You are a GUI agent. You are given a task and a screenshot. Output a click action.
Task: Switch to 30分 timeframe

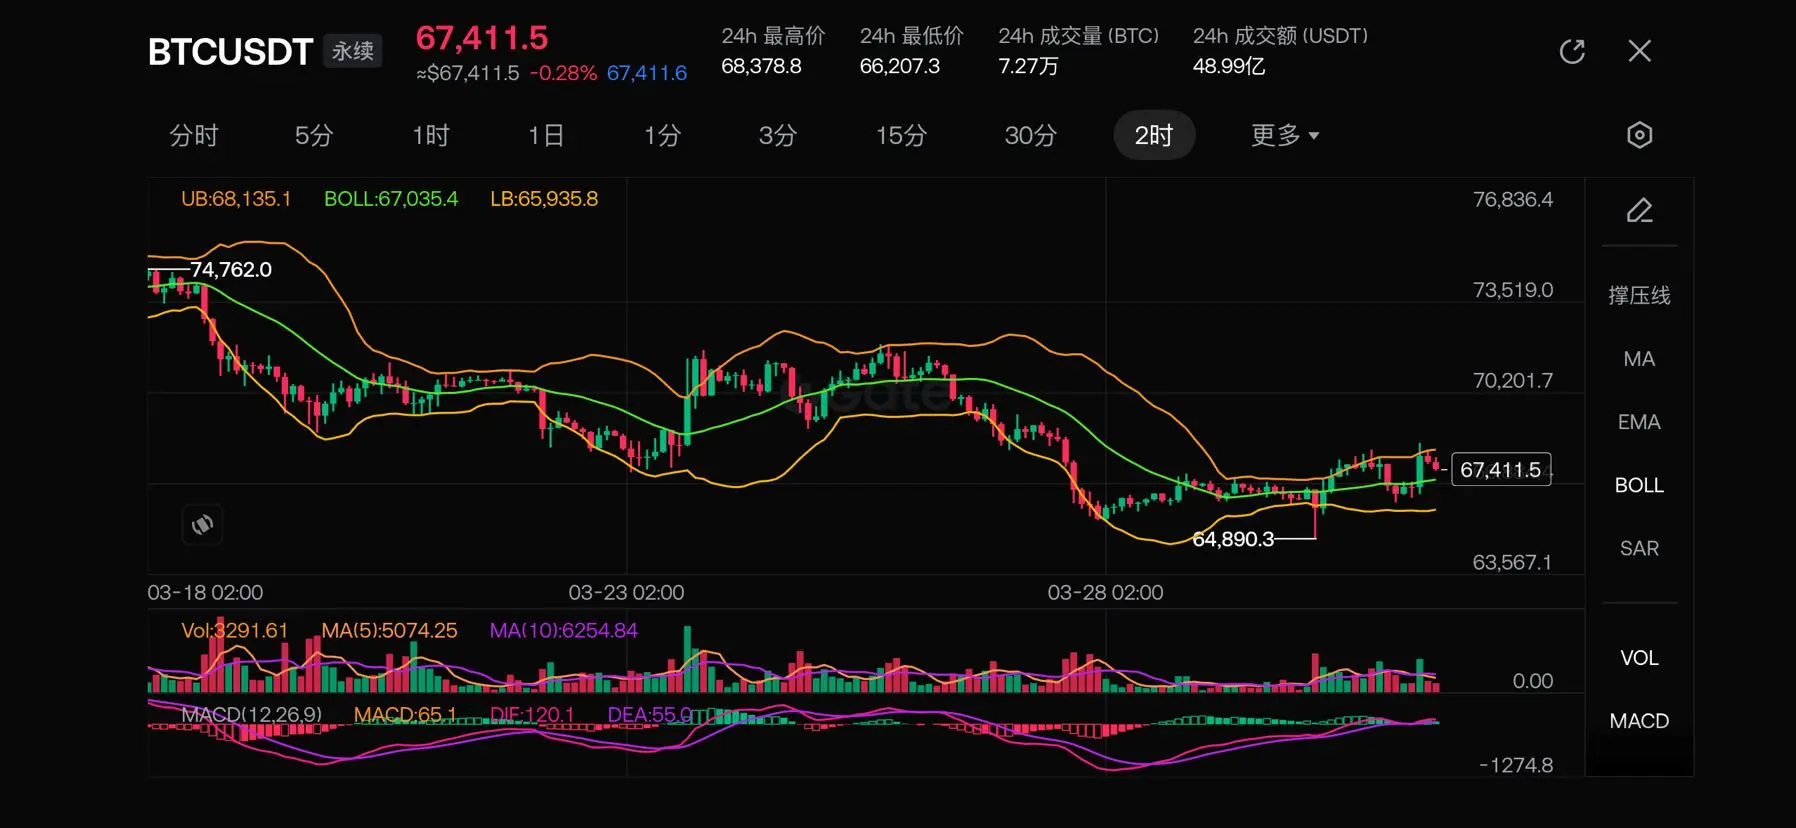1031,135
